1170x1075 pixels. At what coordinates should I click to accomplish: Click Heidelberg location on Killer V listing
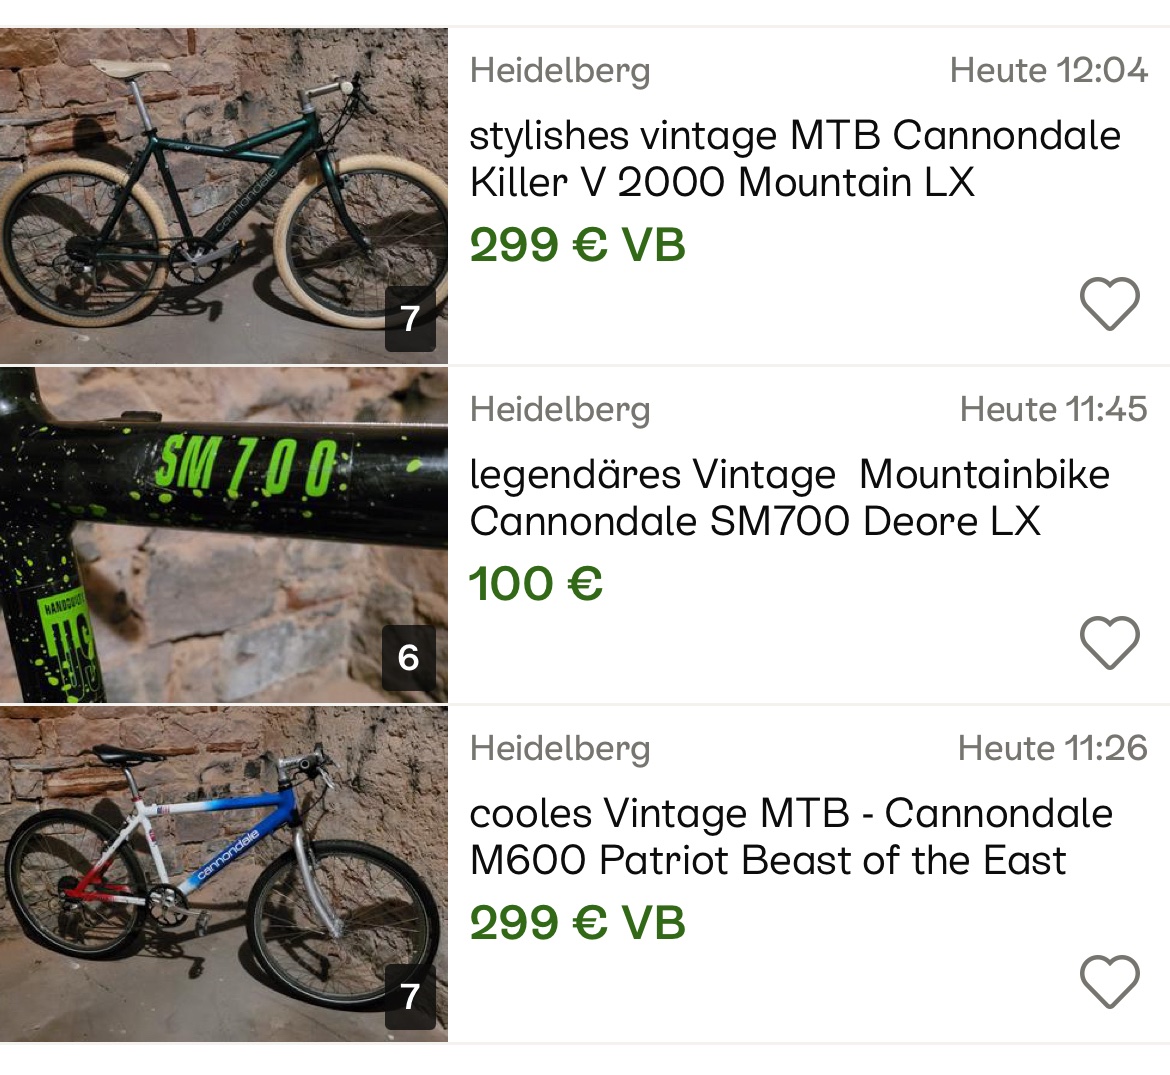point(560,71)
